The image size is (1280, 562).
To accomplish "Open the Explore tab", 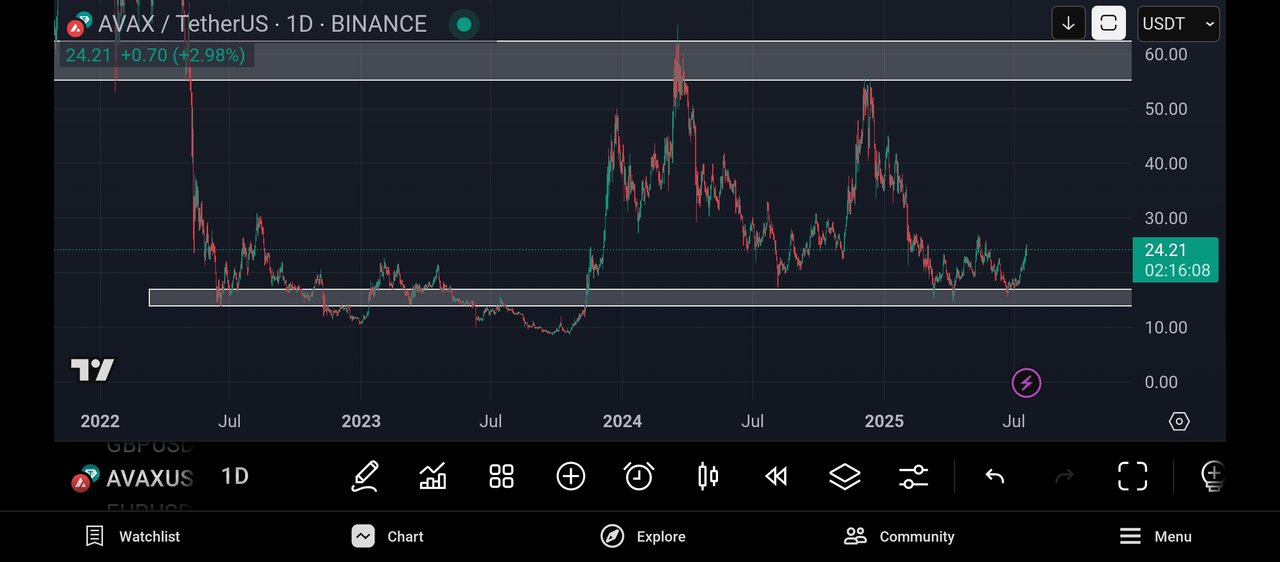I will click(643, 537).
